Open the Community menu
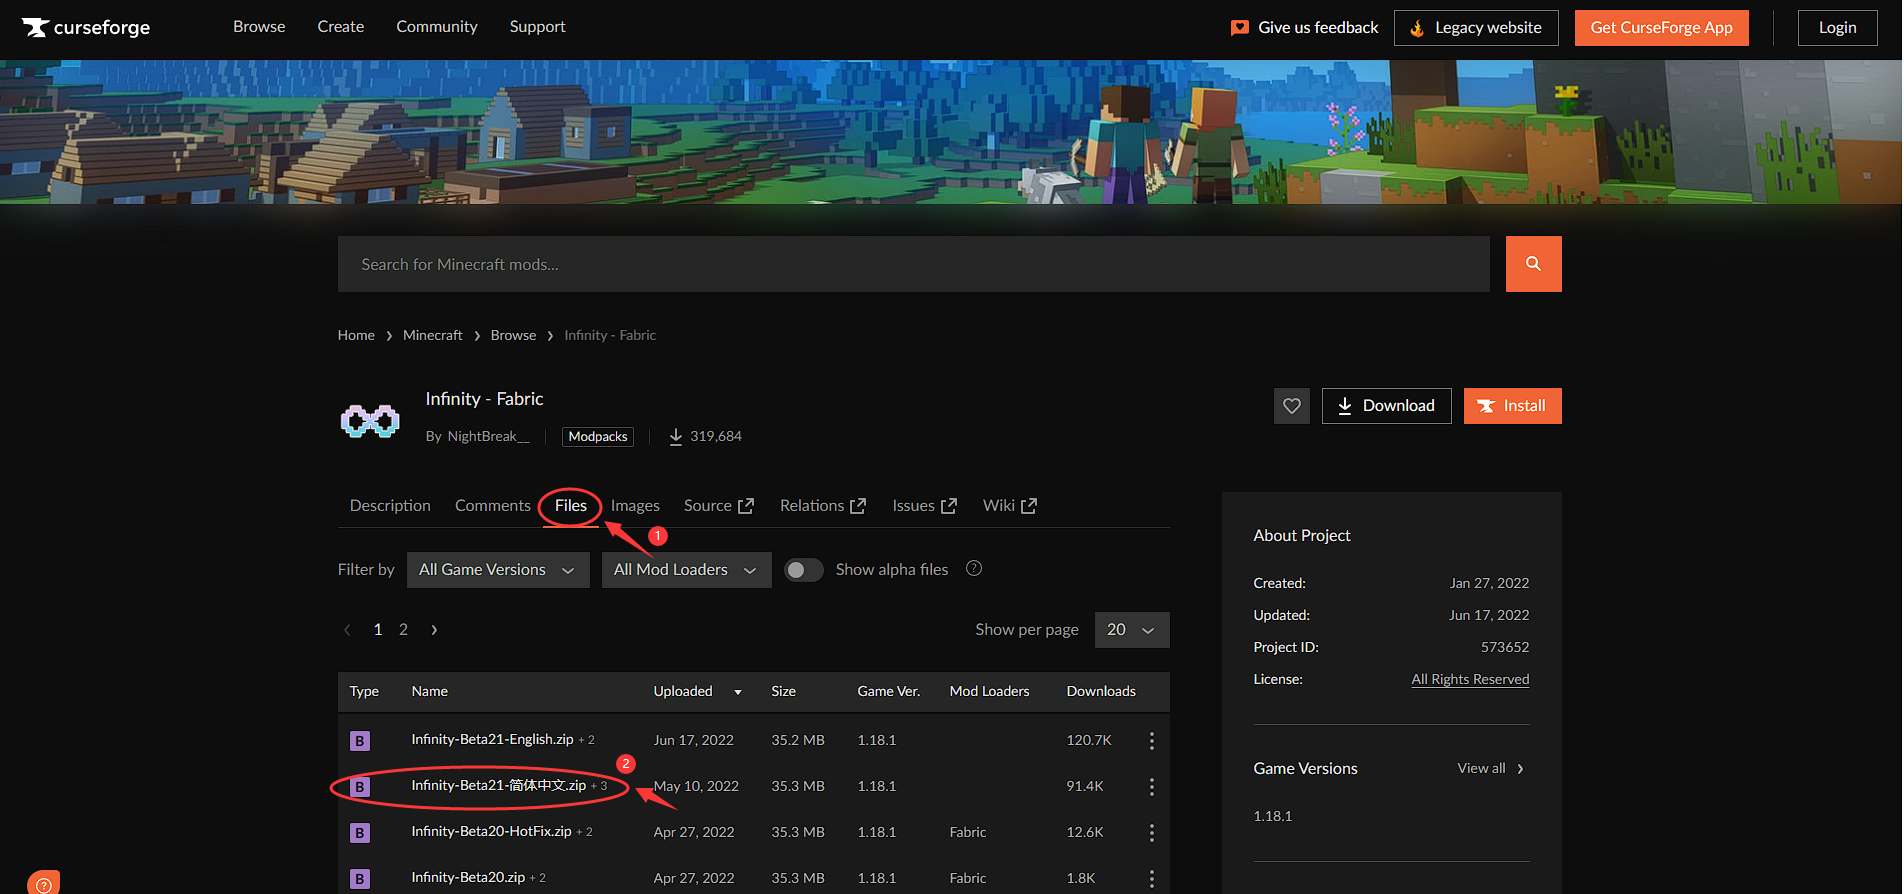The width and height of the screenshot is (1904, 894). (437, 27)
